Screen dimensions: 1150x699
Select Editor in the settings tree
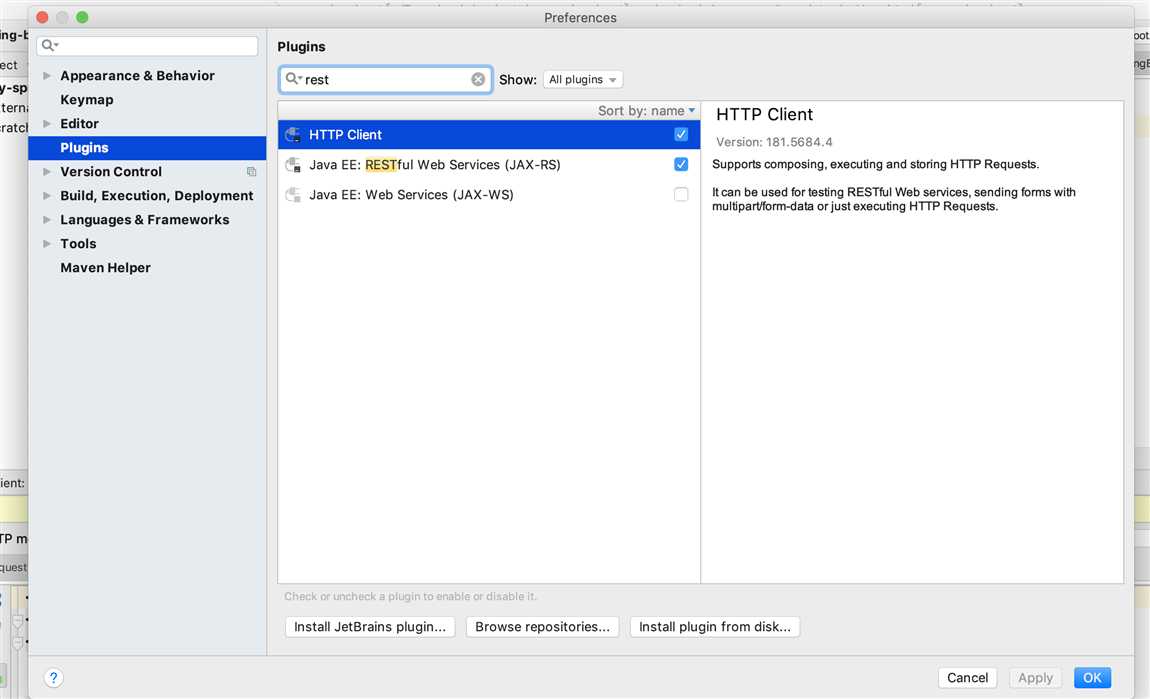pos(79,124)
